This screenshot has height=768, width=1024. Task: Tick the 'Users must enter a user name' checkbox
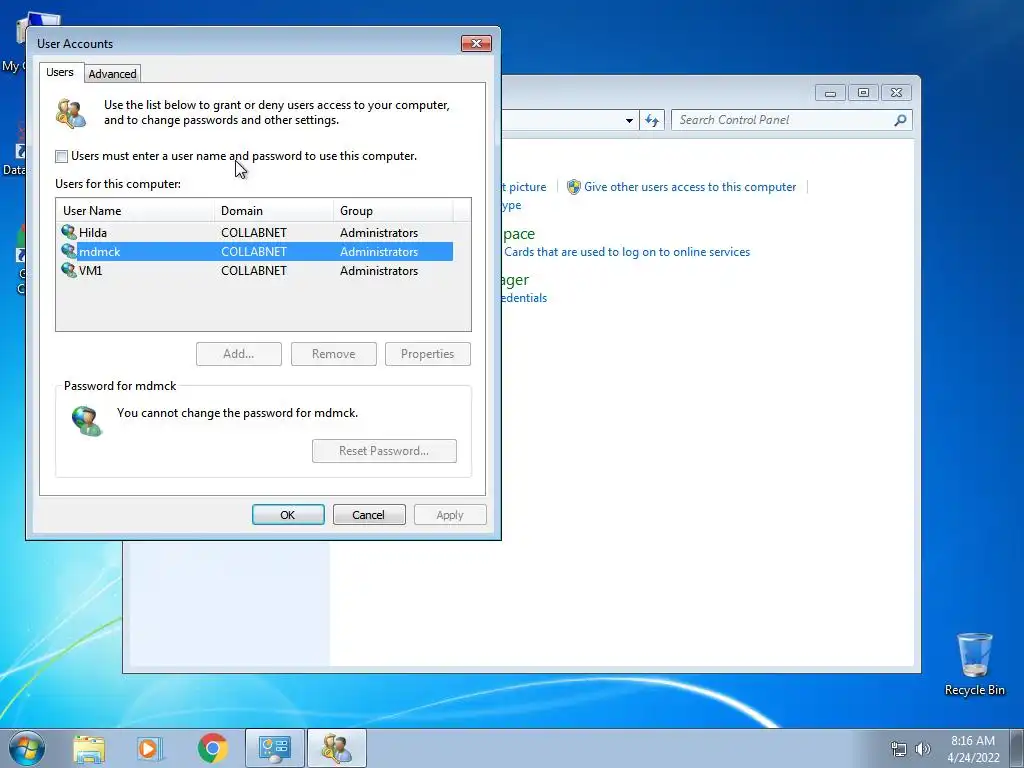61,156
